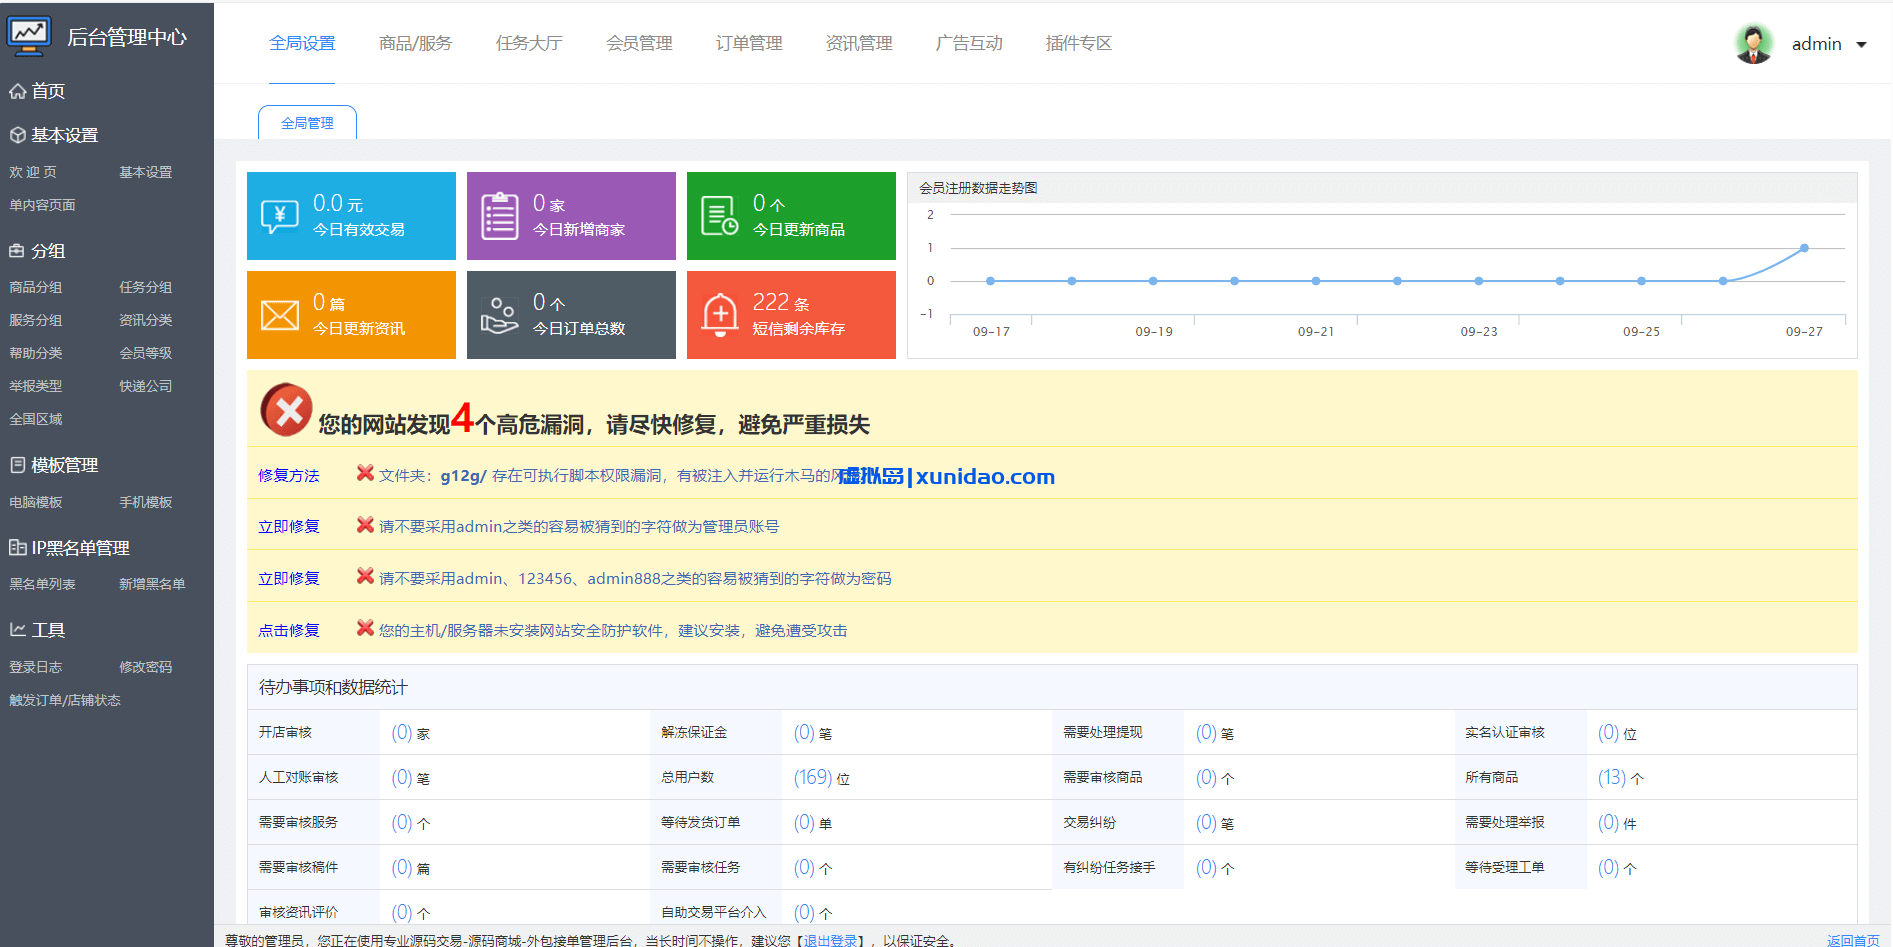Click the home icon in the sidebar
The height and width of the screenshot is (947, 1893).
(x=17, y=91)
